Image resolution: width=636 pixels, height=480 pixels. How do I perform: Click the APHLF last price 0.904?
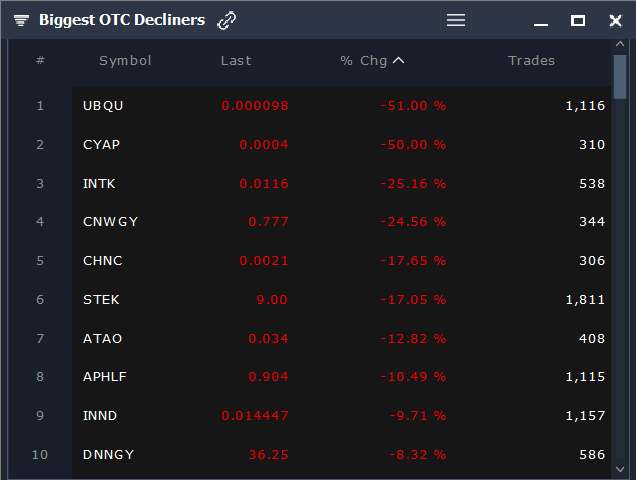pos(268,377)
